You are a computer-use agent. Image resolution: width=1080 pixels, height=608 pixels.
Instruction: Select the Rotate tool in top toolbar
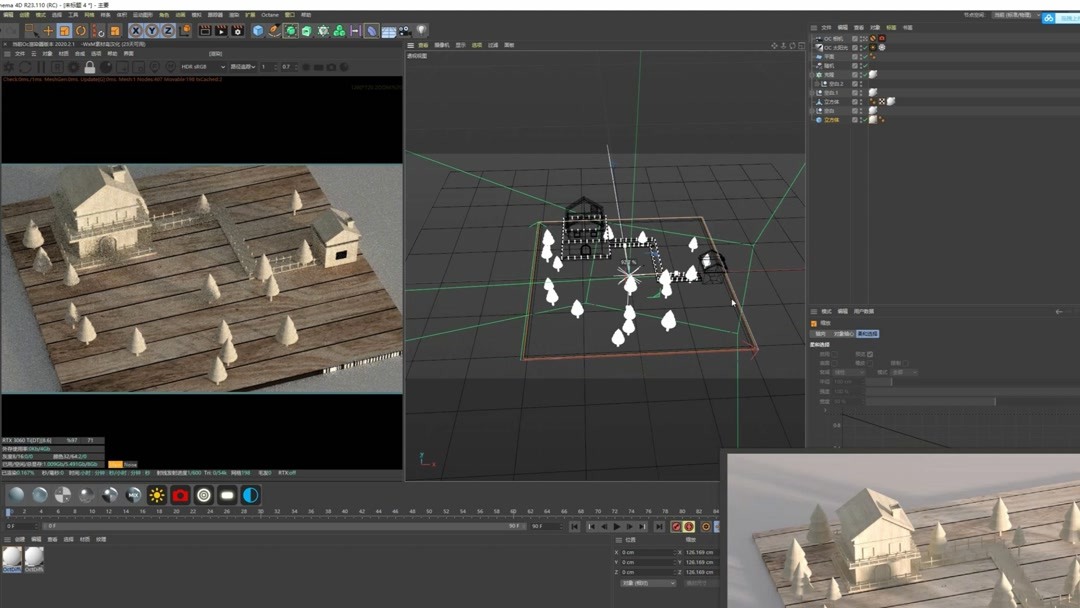click(x=81, y=31)
